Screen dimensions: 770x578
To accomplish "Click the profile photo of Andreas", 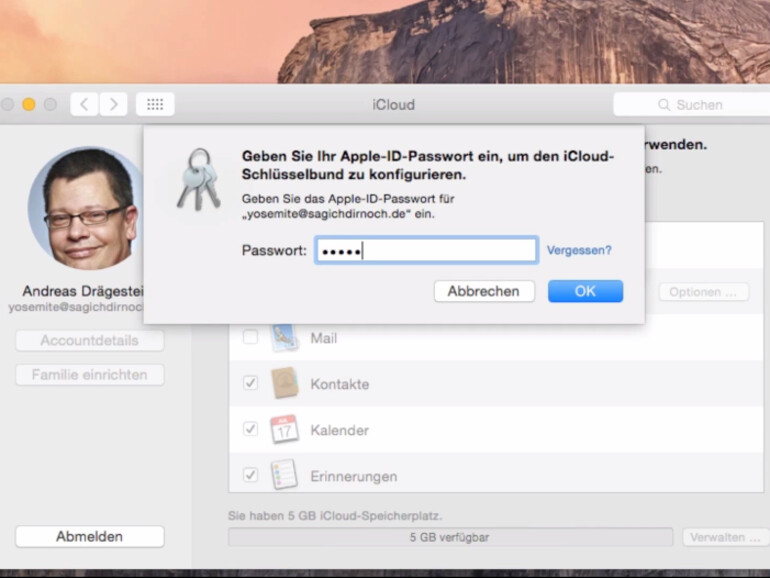I will 86,208.
